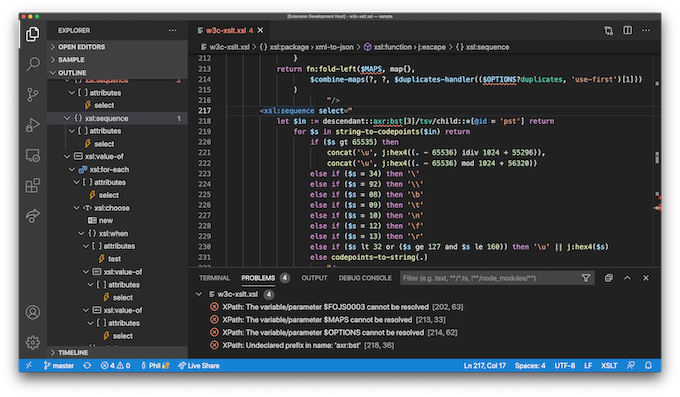Open the Remote Explorer view

point(33,155)
